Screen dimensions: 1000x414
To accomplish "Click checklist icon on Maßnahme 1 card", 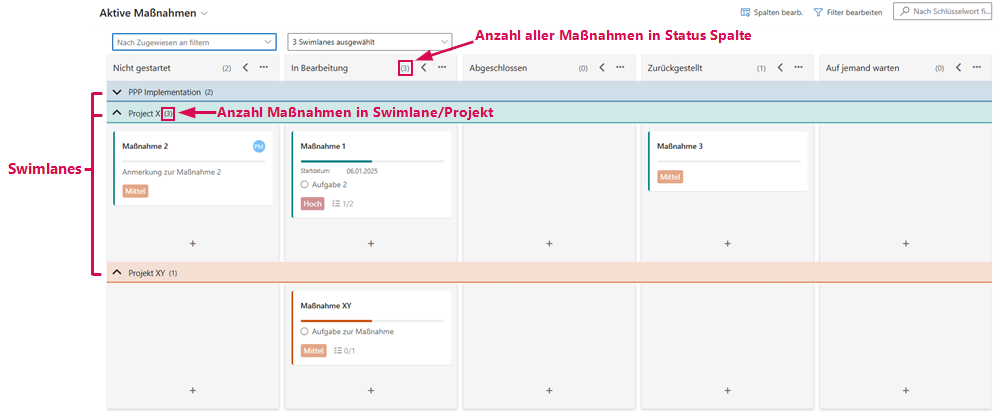I will [336, 203].
